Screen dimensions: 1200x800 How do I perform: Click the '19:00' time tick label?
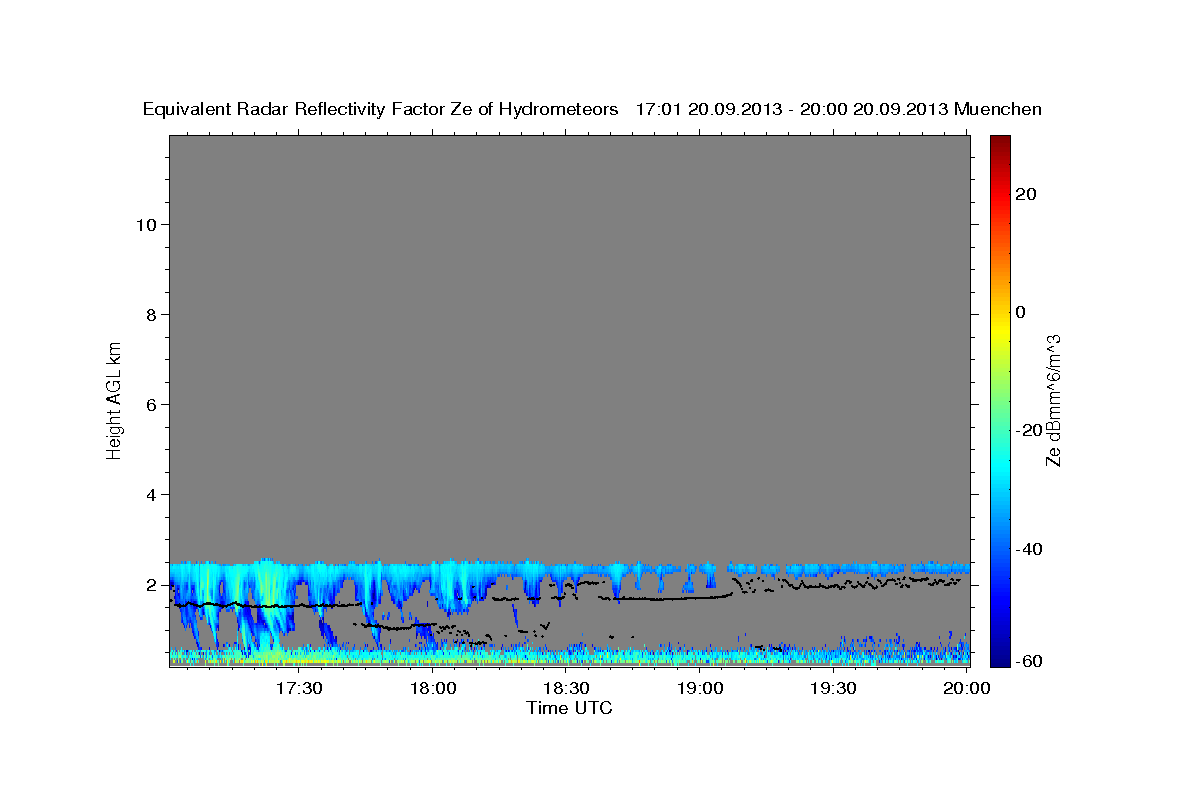tap(701, 688)
